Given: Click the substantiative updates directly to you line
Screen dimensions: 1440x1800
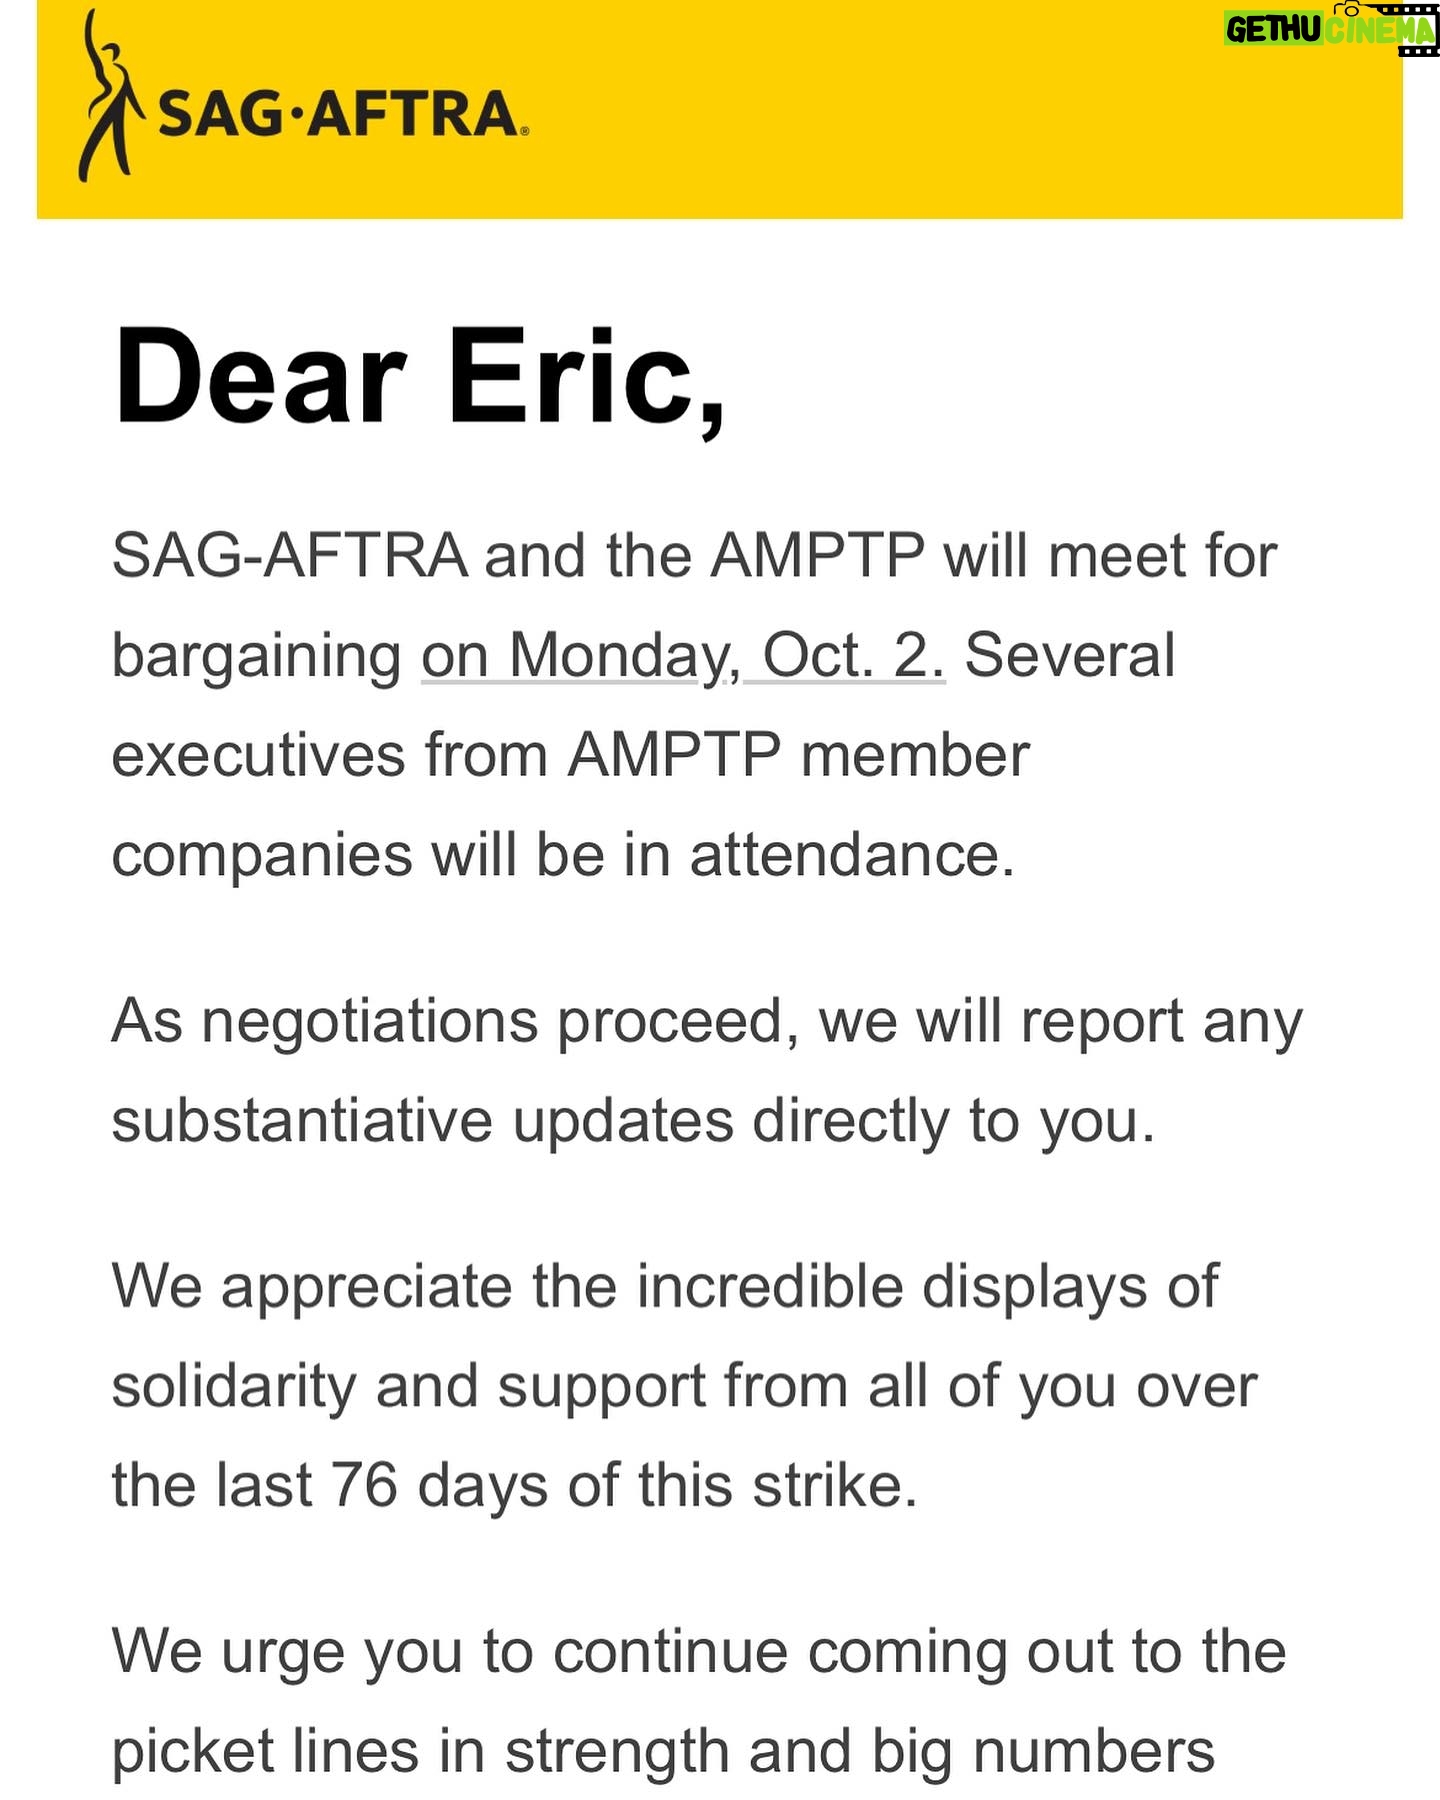Looking at the screenshot, I should tap(633, 1121).
